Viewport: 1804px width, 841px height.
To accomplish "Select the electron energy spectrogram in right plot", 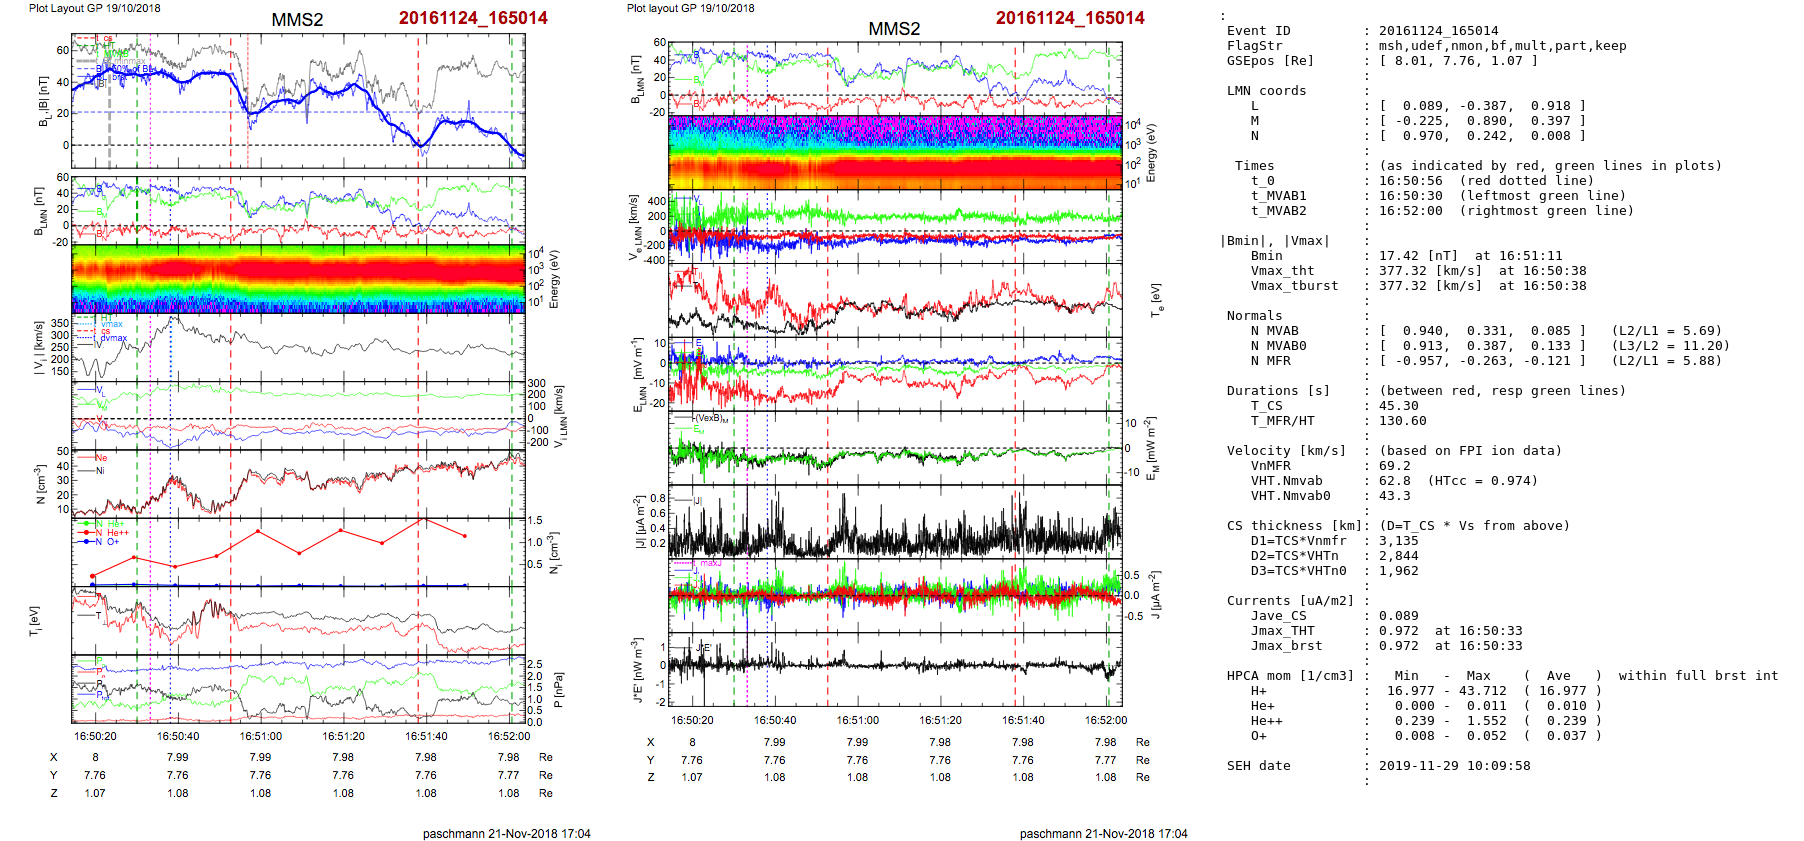I will click(895, 152).
